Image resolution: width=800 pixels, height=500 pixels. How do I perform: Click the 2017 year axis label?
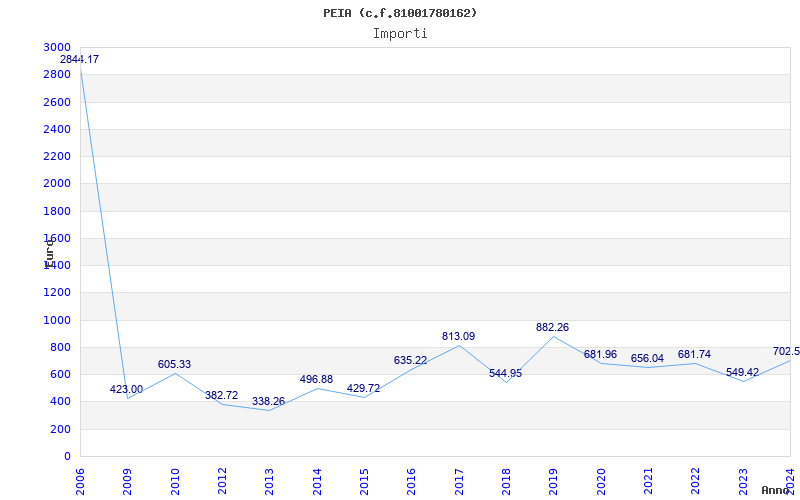tap(459, 482)
